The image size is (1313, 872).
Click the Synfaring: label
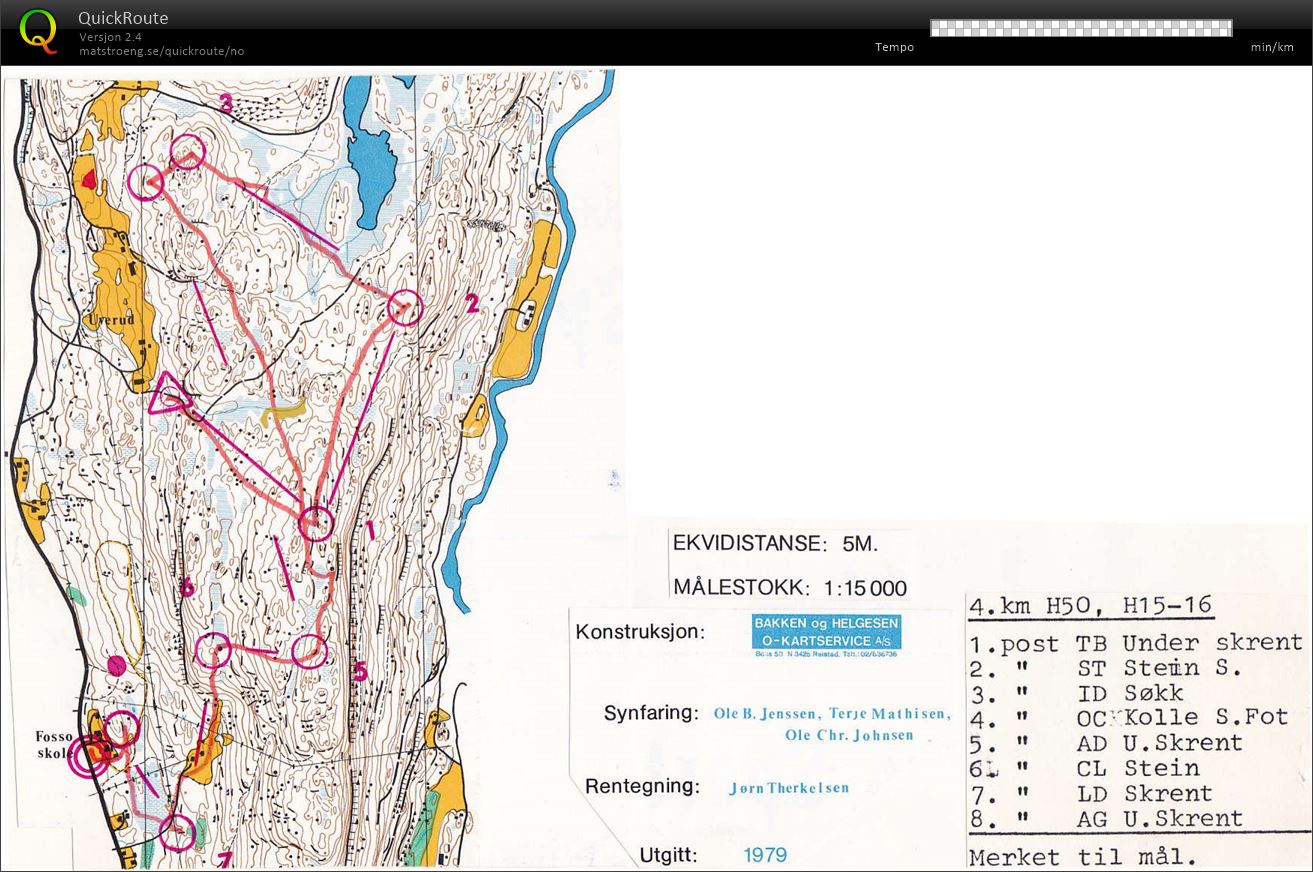click(x=651, y=713)
